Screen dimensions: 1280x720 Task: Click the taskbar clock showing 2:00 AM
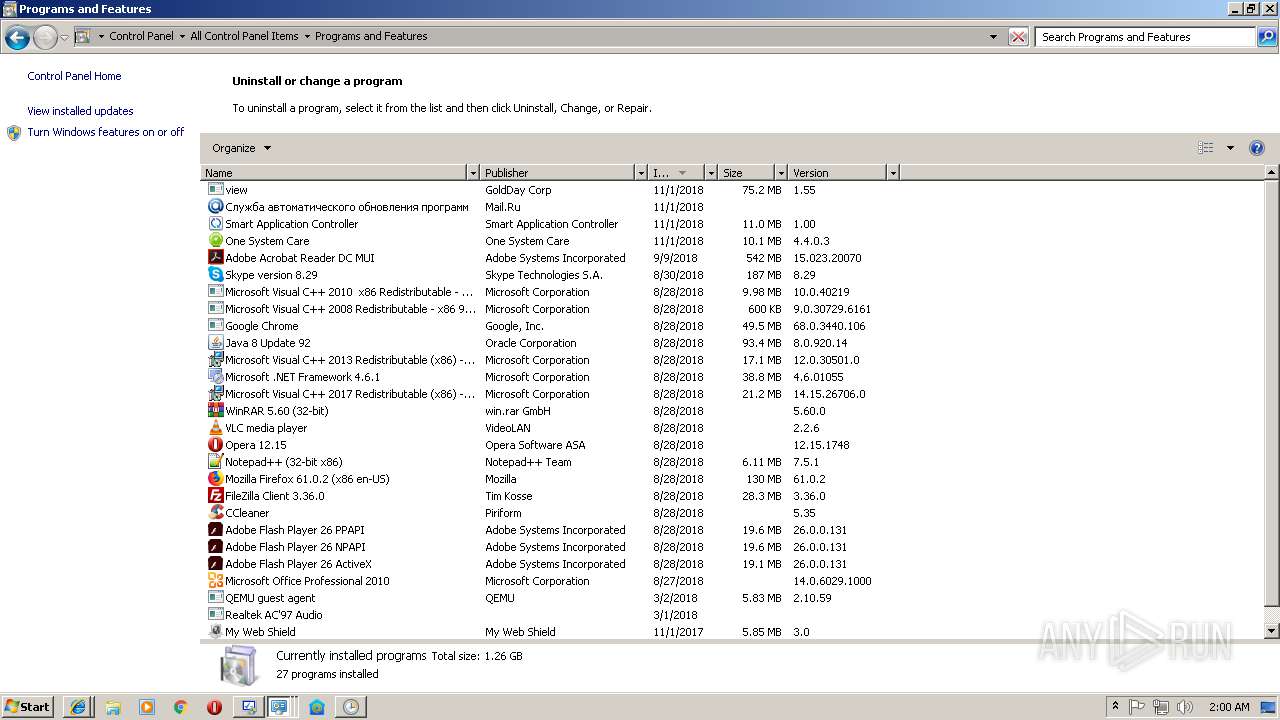1229,707
